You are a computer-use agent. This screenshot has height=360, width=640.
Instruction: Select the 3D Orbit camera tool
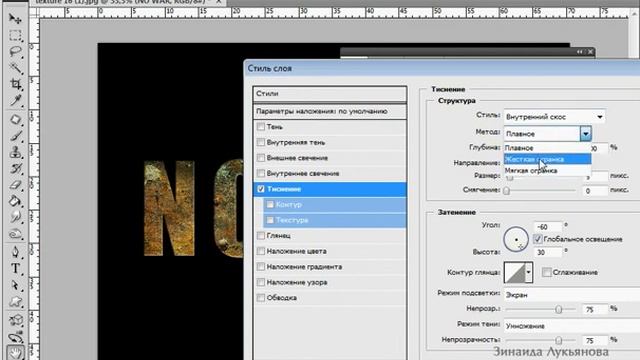(x=15, y=337)
